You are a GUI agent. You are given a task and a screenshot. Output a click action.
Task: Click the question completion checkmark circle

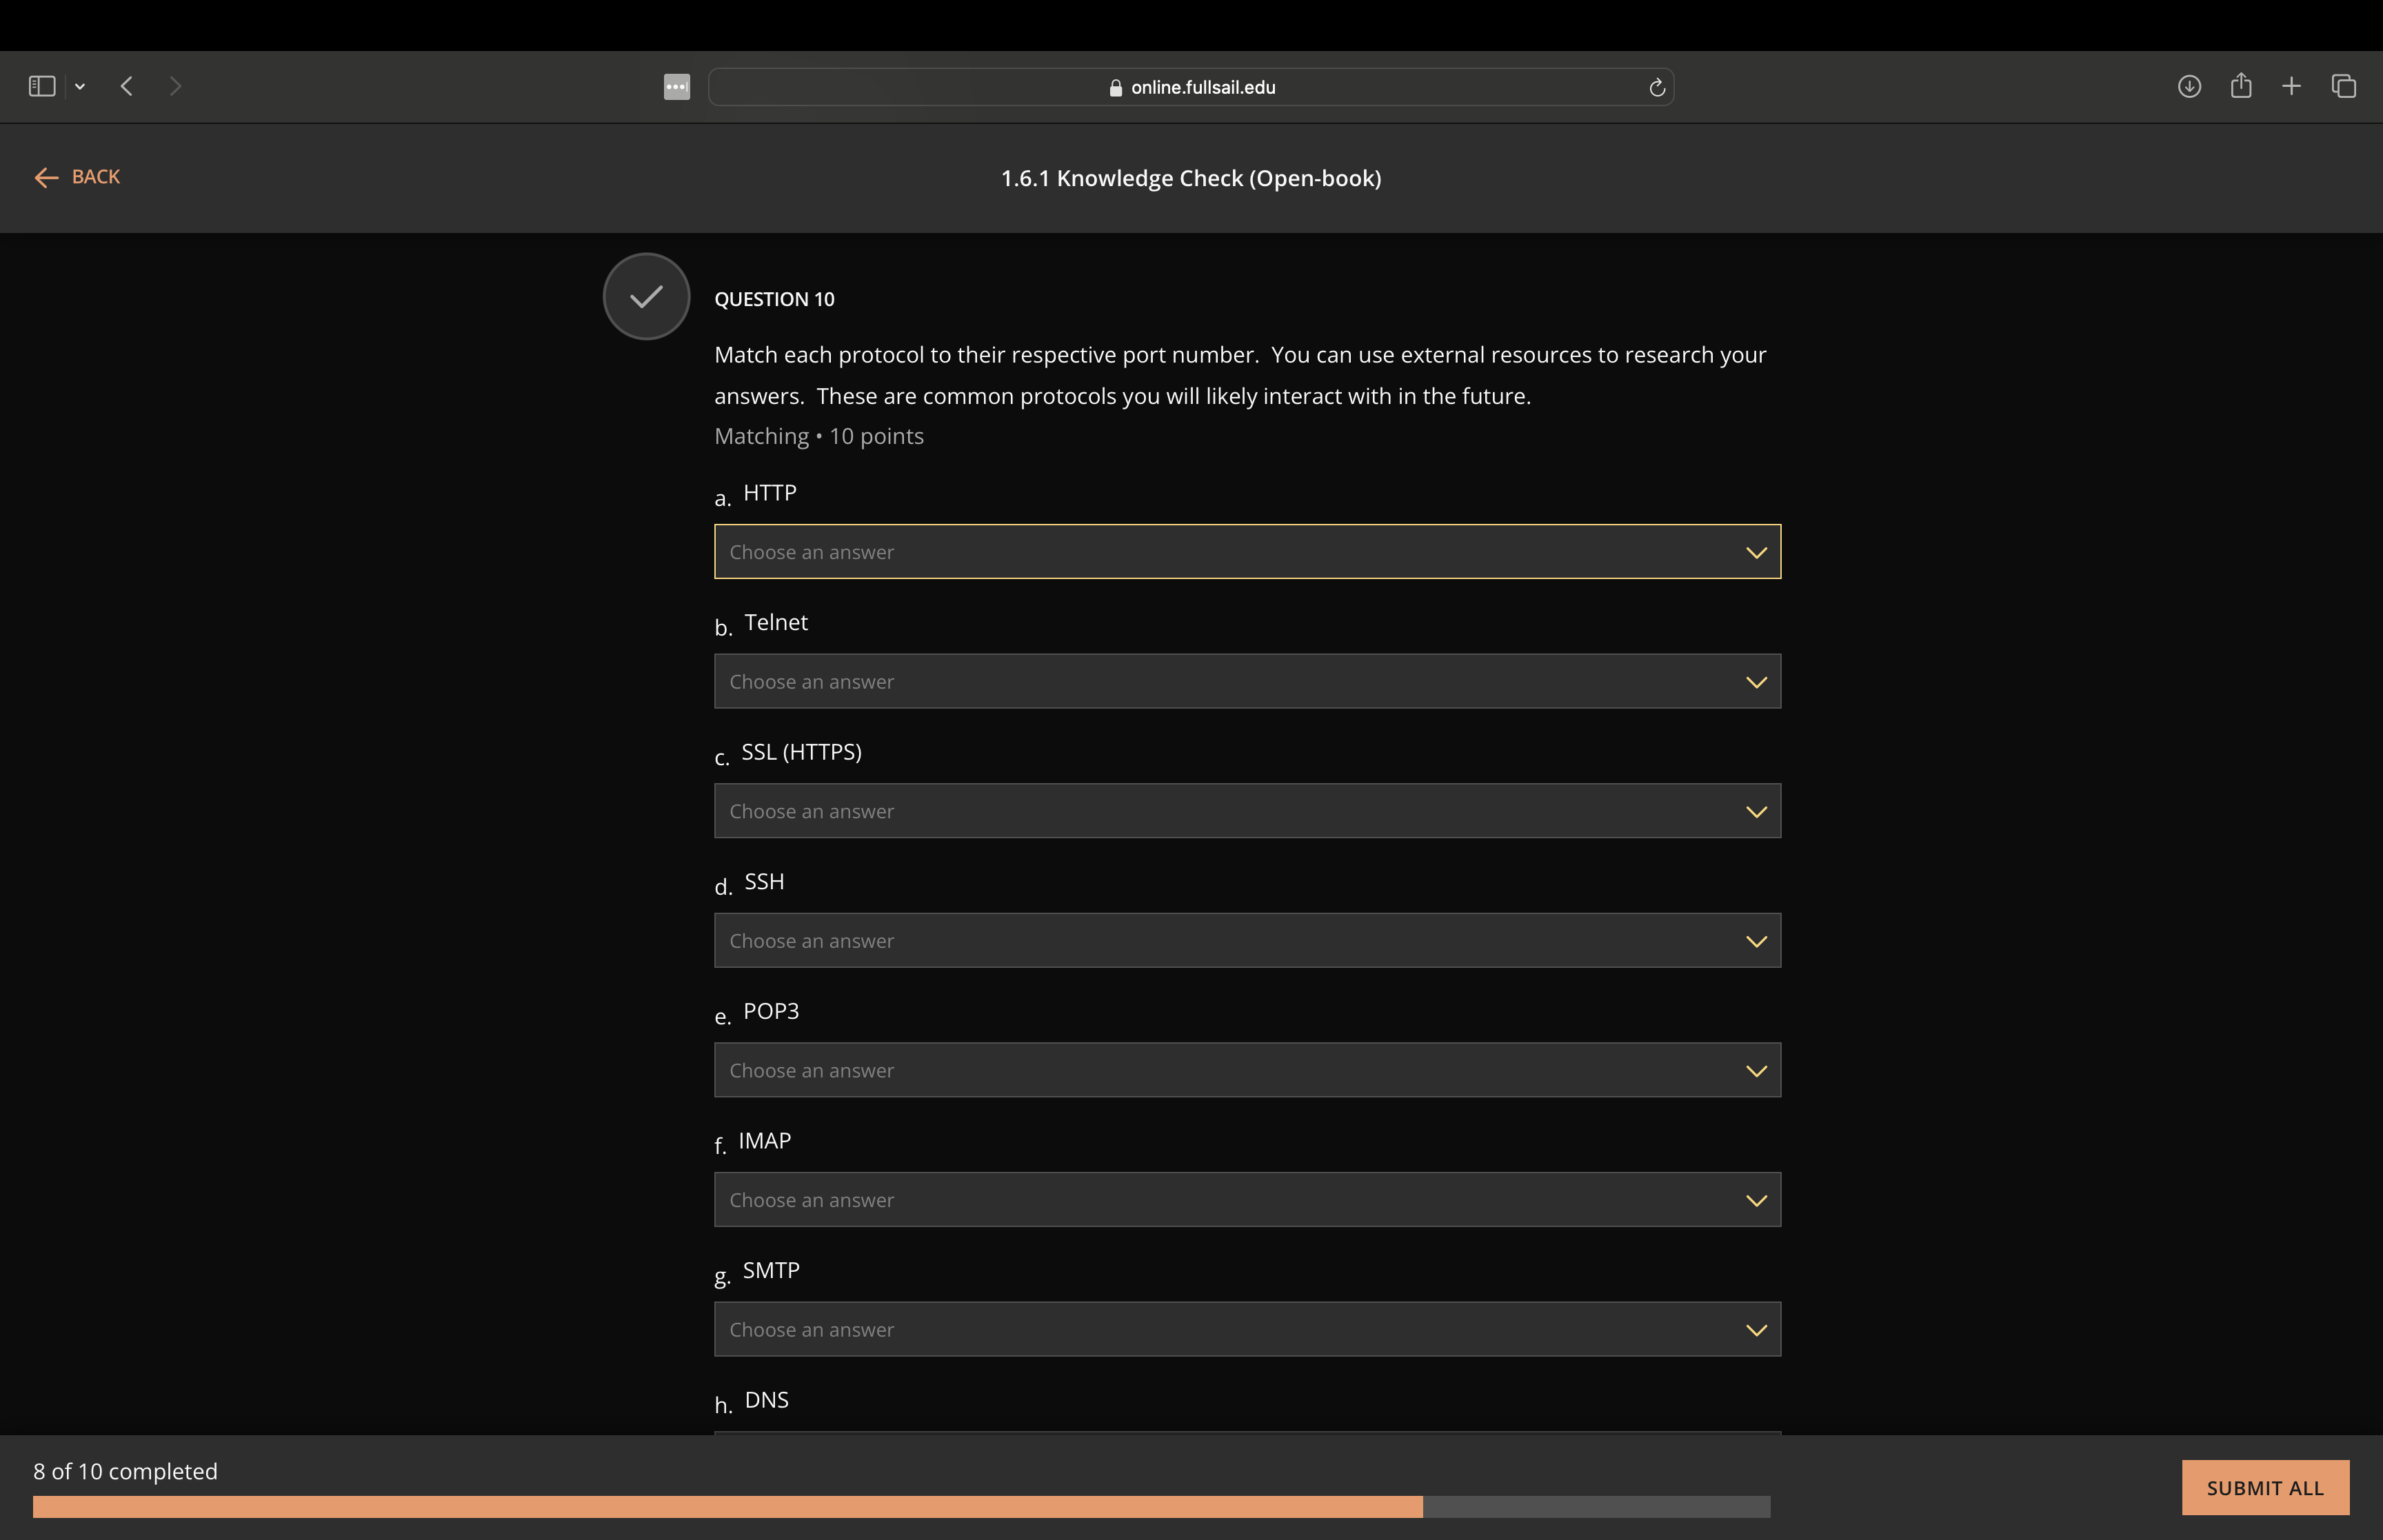645,295
